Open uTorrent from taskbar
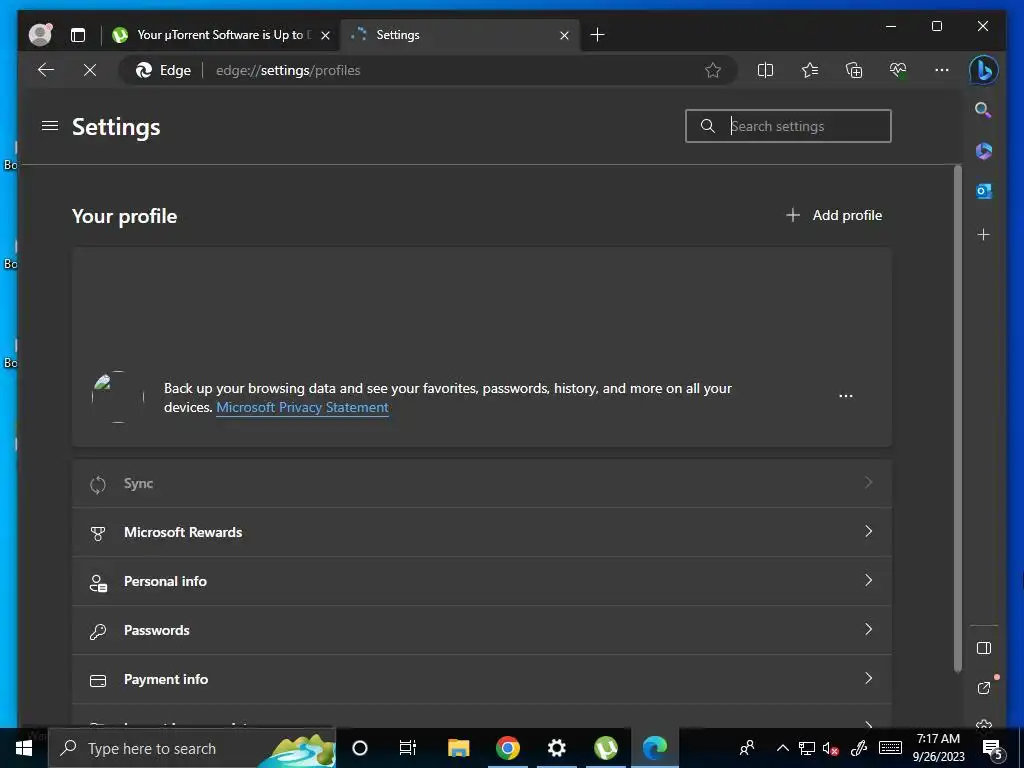1024x768 pixels. (x=606, y=748)
